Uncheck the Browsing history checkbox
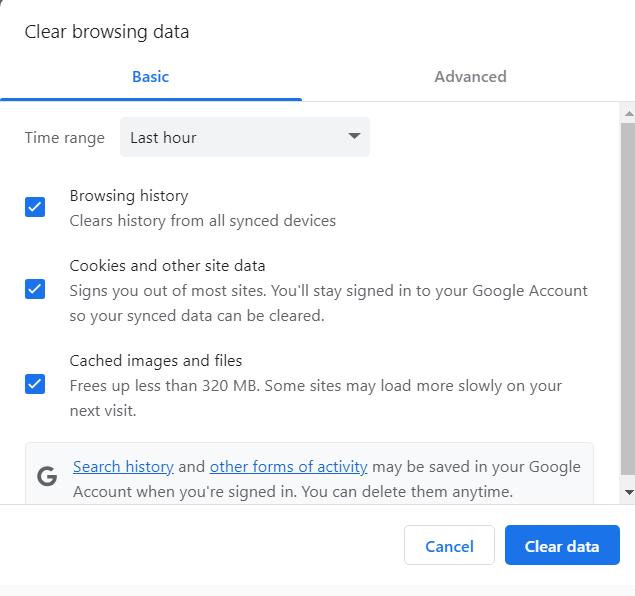This screenshot has width=635, height=596. (35, 207)
